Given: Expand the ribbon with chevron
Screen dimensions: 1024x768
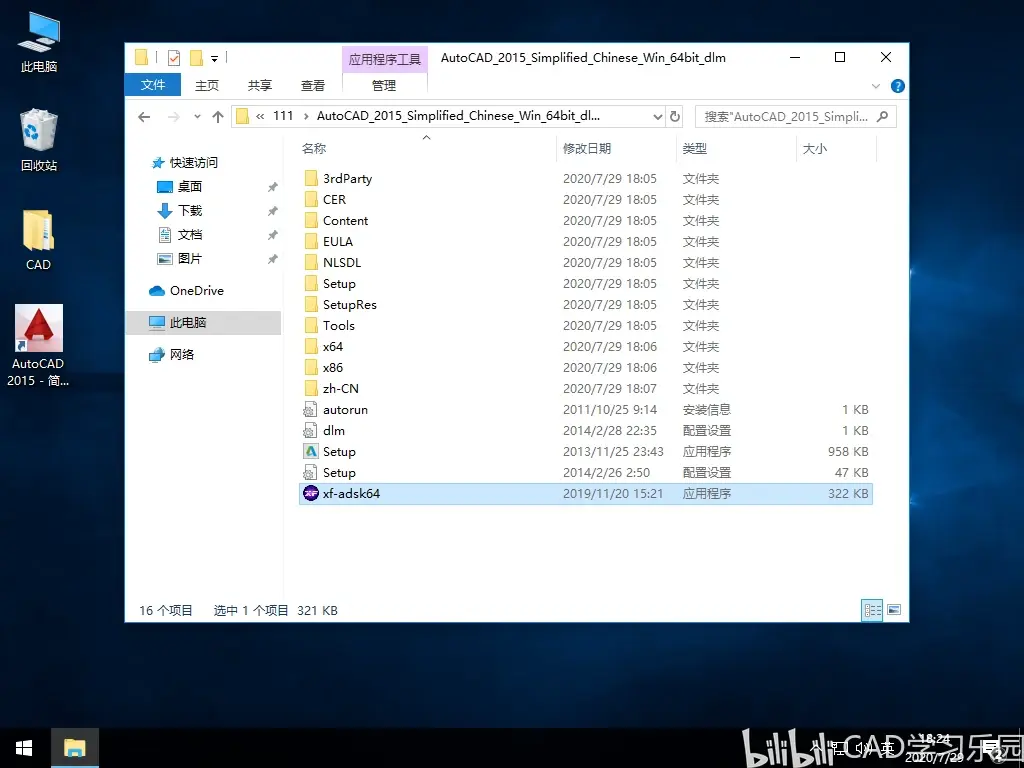Looking at the screenshot, I should 876,86.
